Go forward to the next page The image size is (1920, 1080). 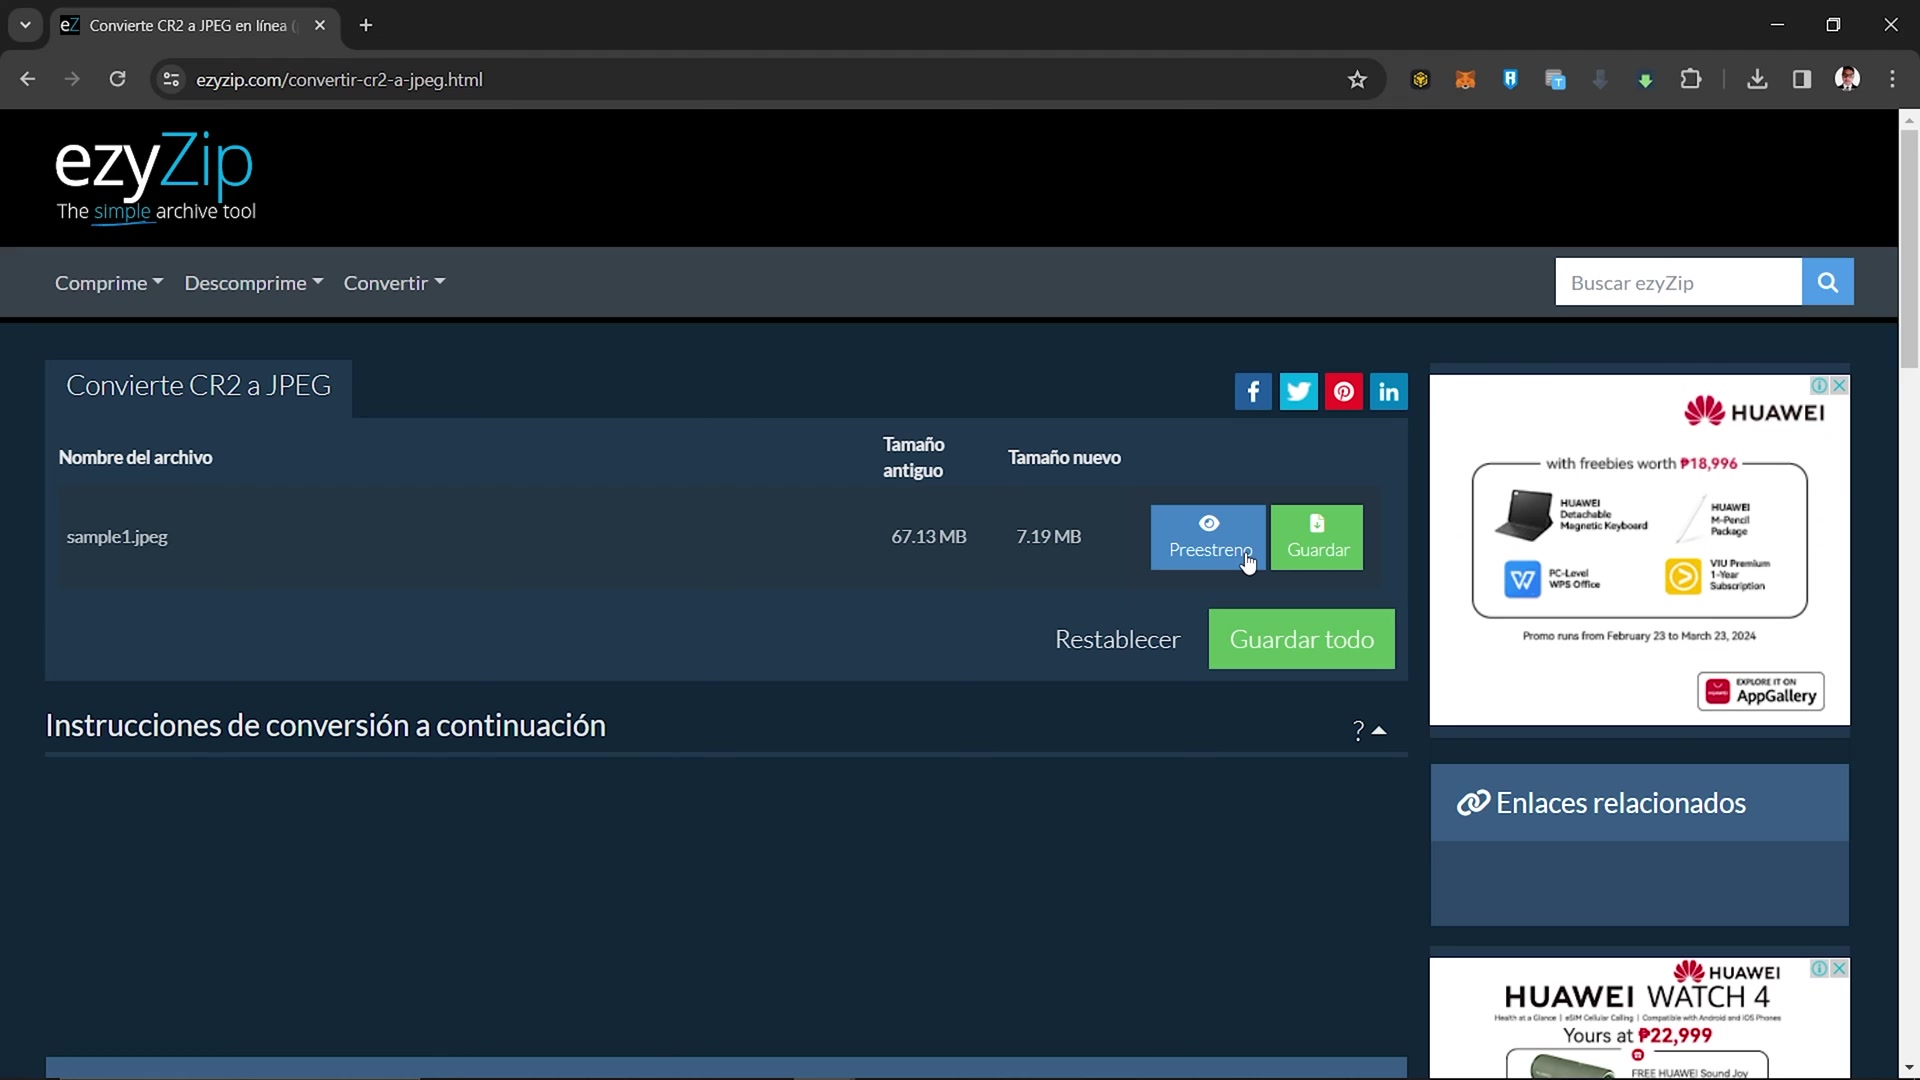pyautogui.click(x=72, y=80)
